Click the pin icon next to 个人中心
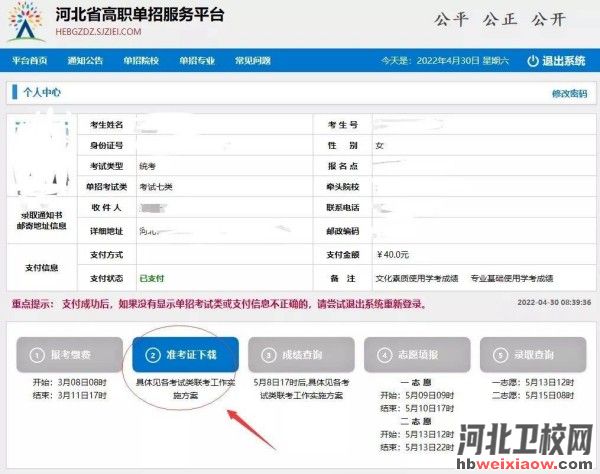The width and height of the screenshot is (600, 474). (x=15, y=92)
